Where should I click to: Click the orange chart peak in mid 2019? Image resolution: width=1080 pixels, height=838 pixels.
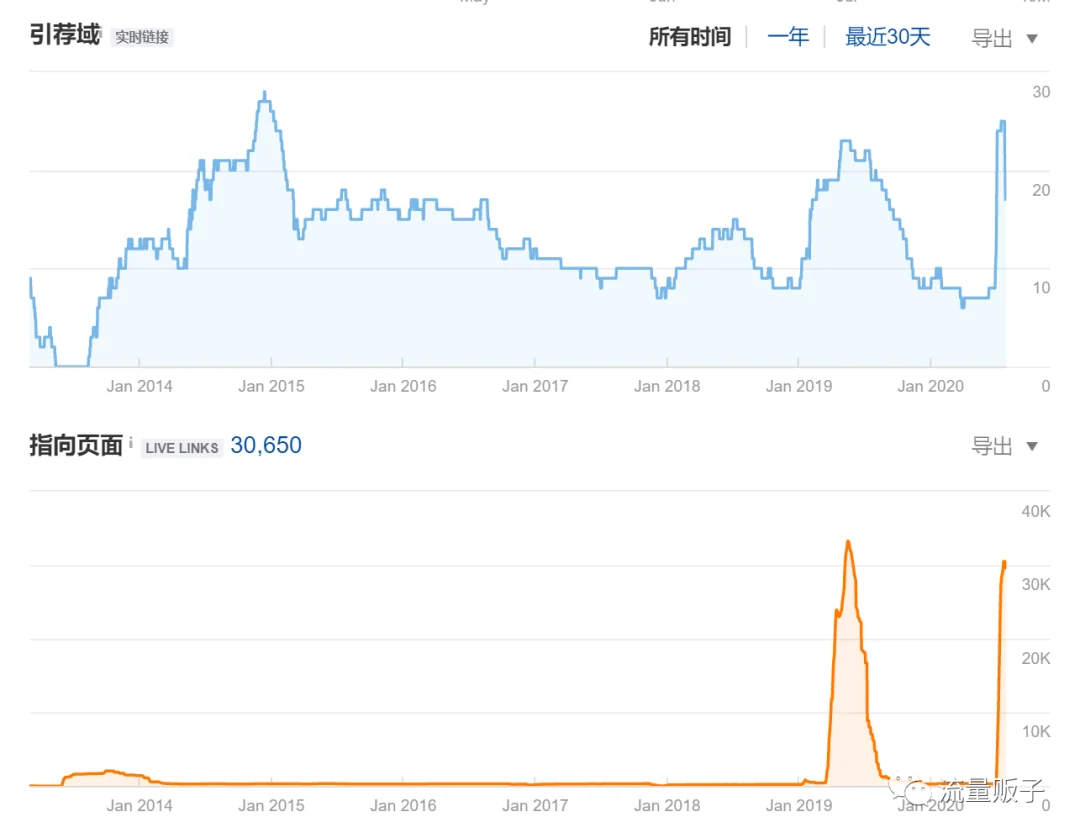tap(848, 544)
